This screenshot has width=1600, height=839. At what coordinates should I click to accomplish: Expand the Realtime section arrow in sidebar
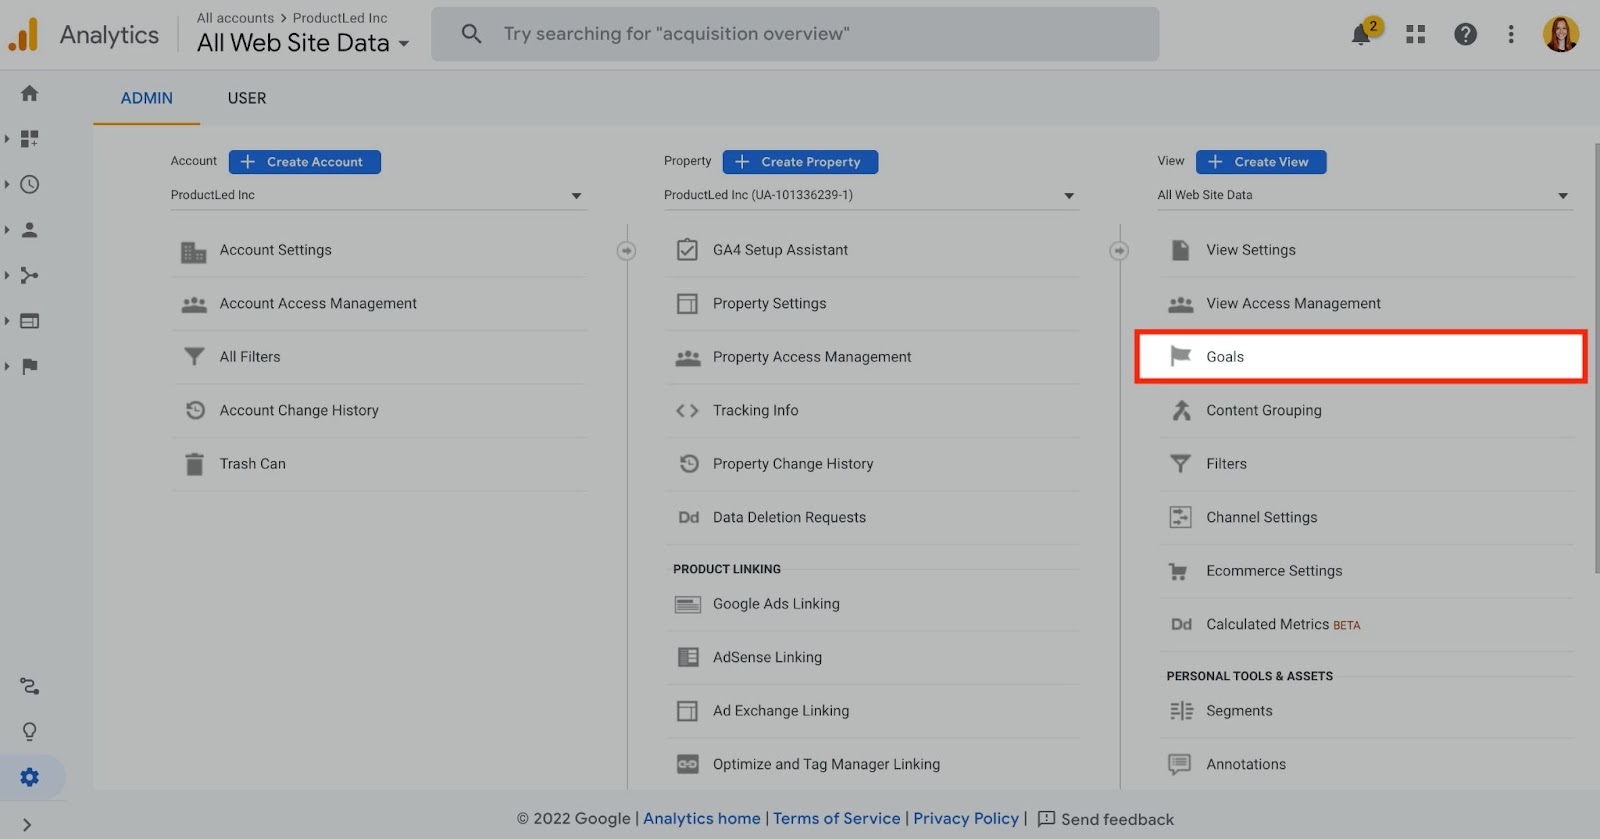coord(7,184)
